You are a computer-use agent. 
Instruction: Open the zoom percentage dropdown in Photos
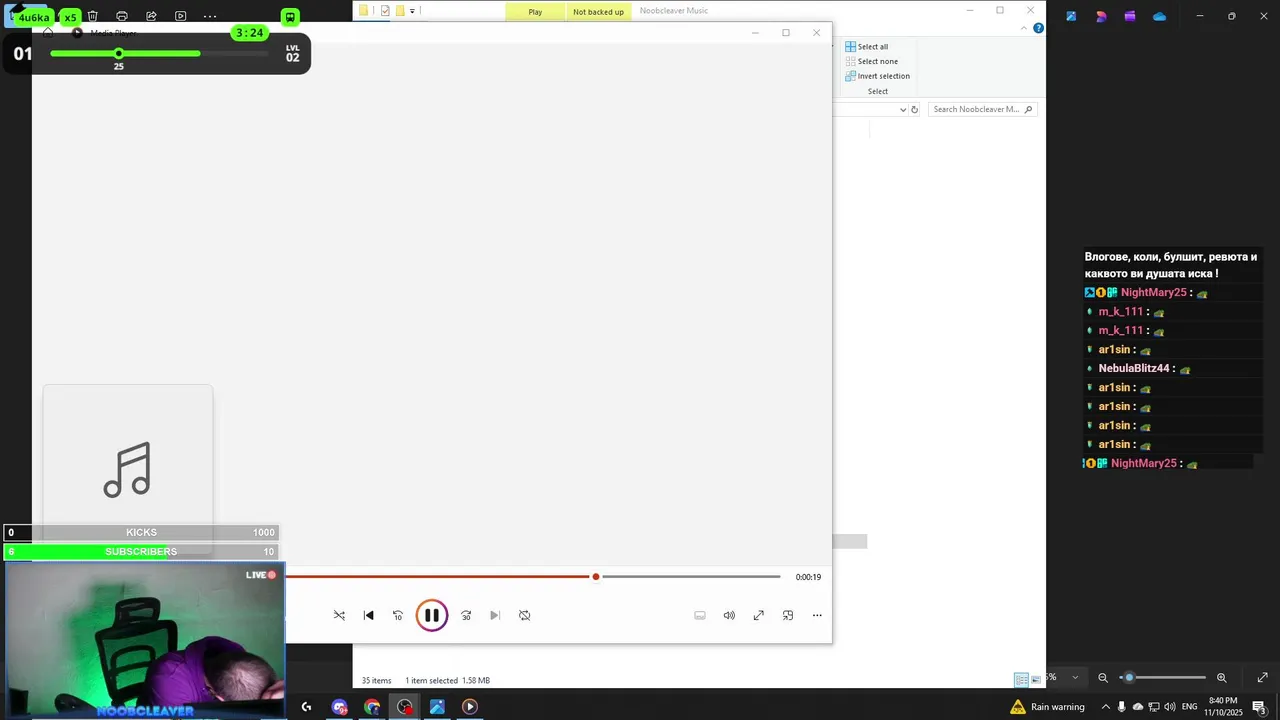click(1075, 677)
